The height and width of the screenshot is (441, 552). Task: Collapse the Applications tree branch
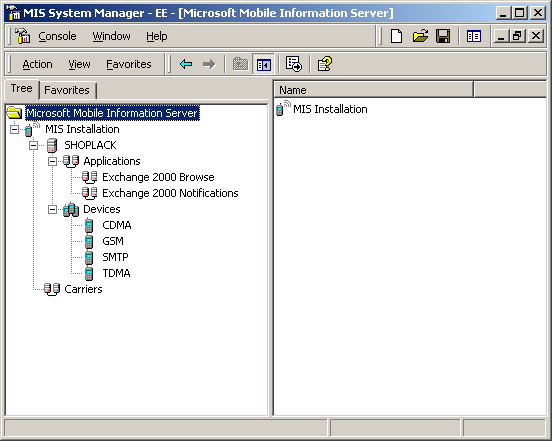click(52, 162)
